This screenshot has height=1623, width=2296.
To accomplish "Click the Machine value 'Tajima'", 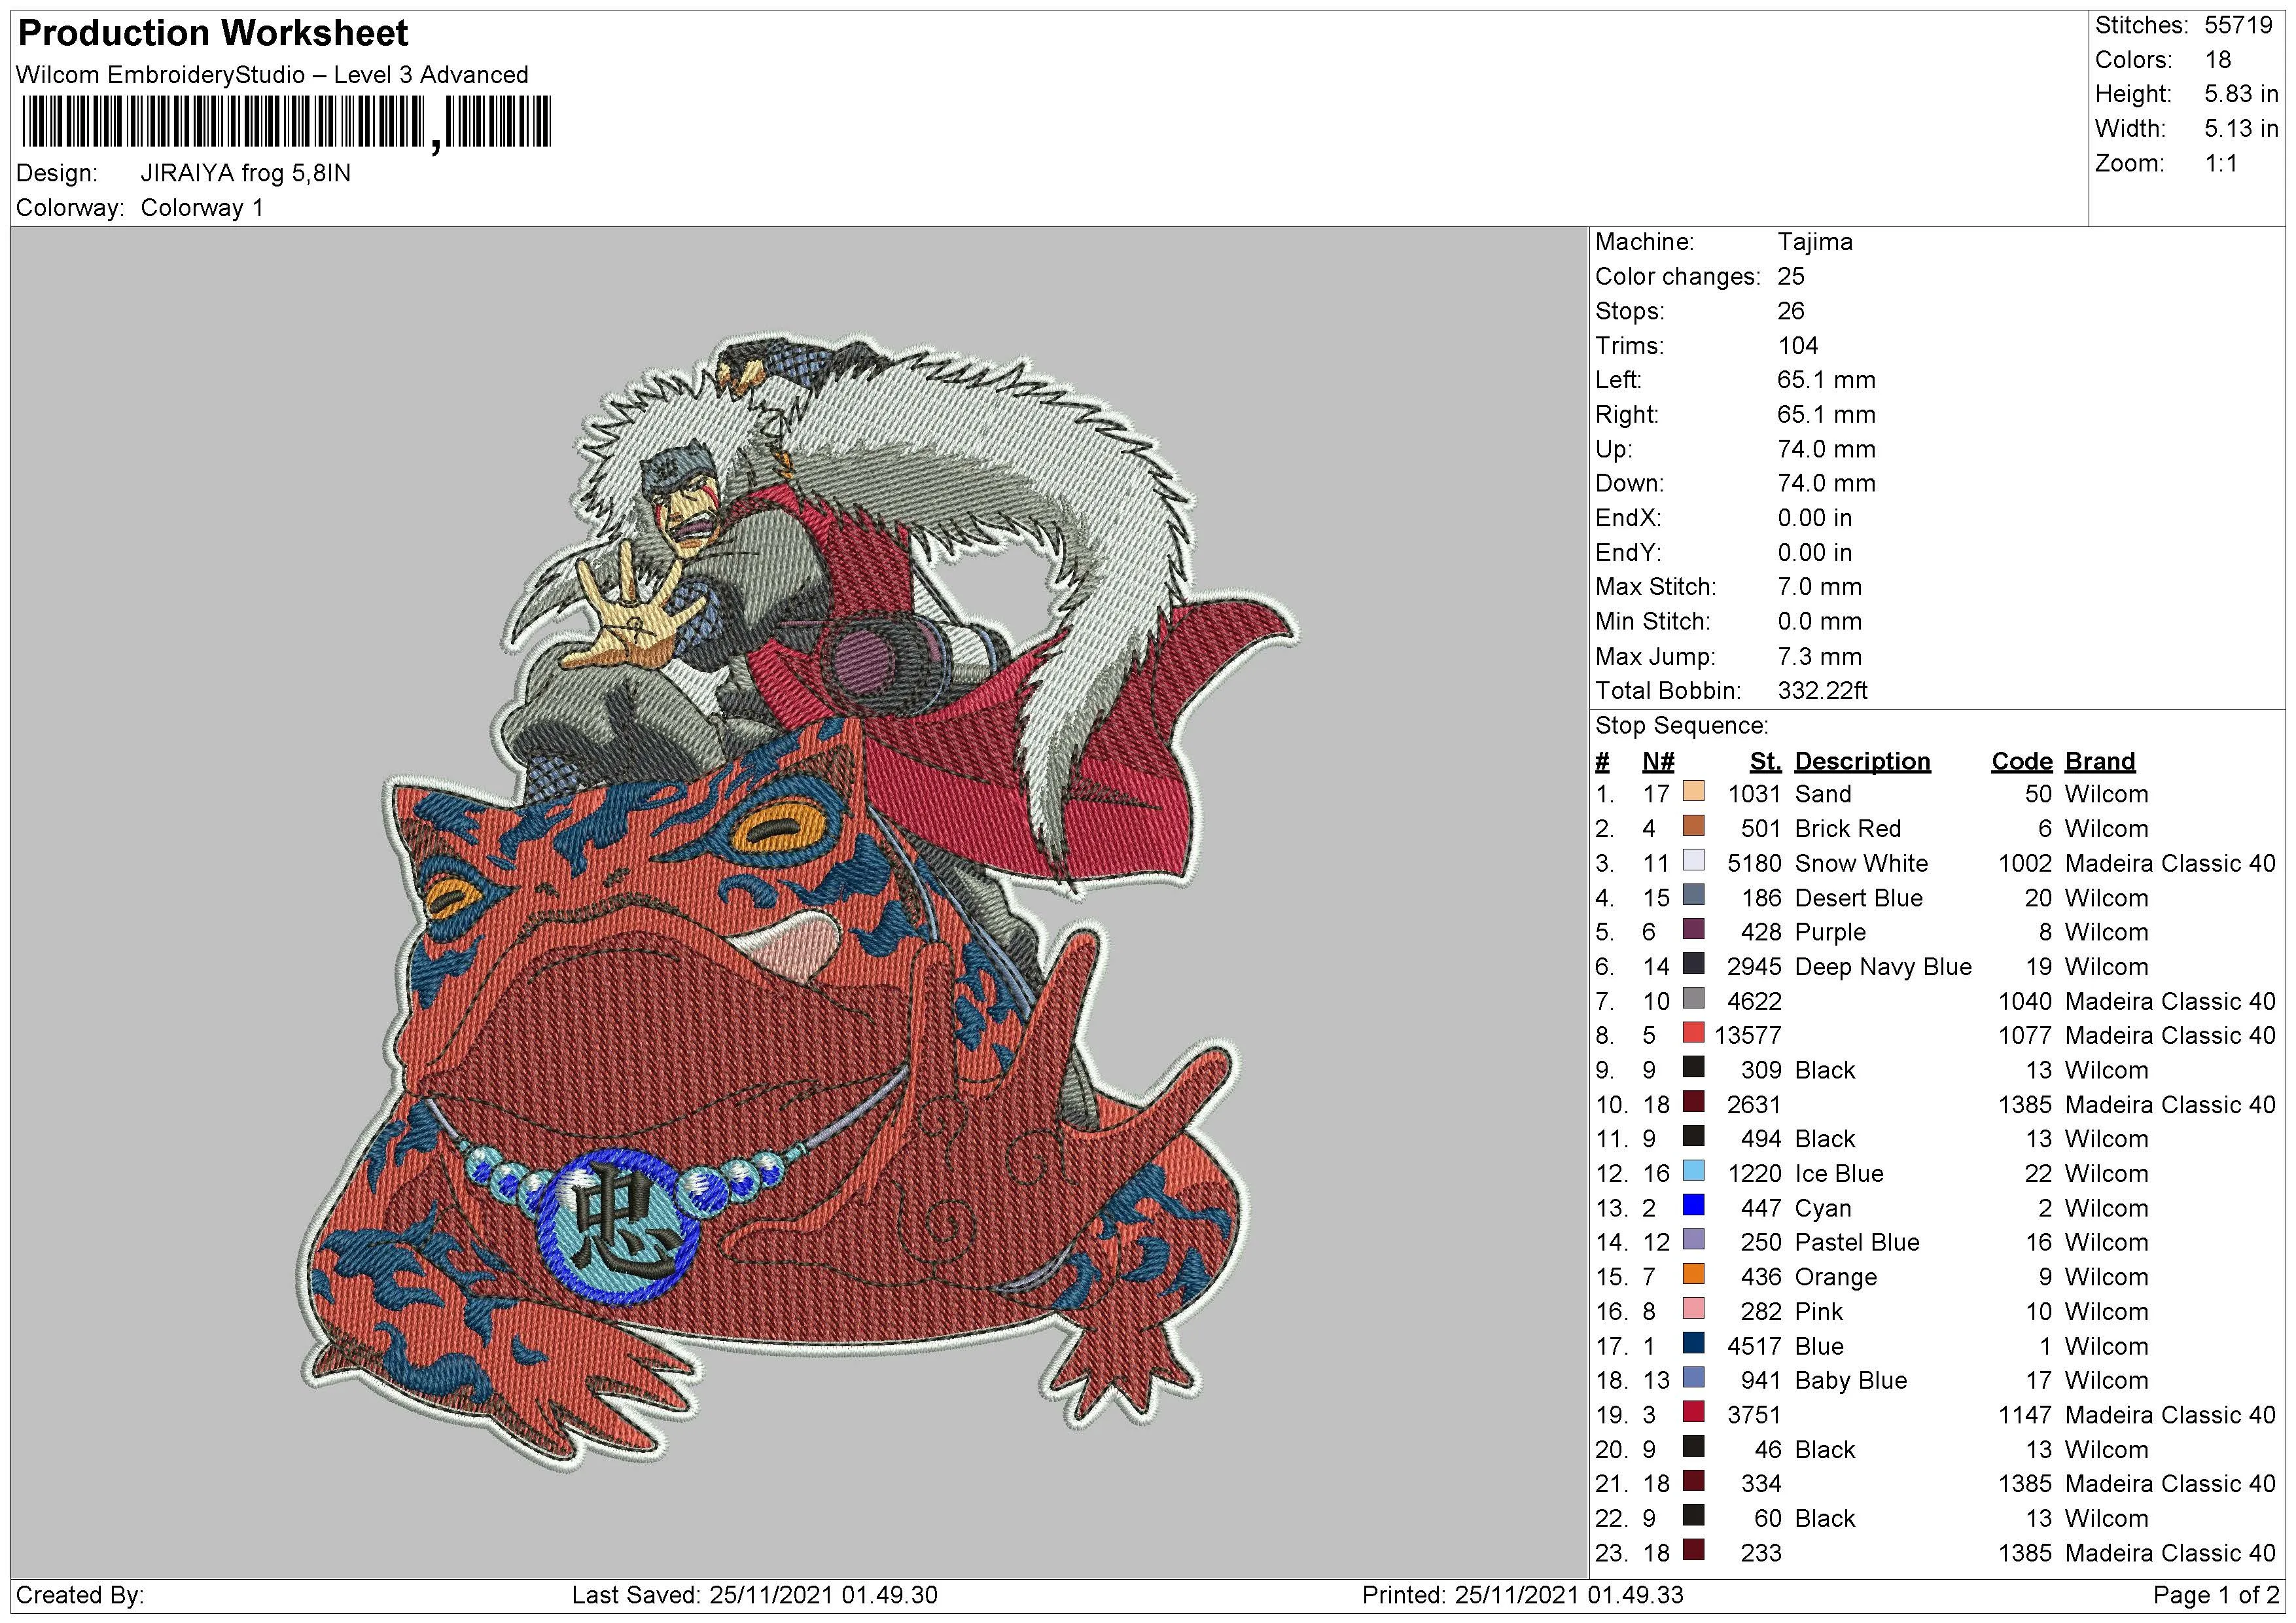I will 1815,242.
